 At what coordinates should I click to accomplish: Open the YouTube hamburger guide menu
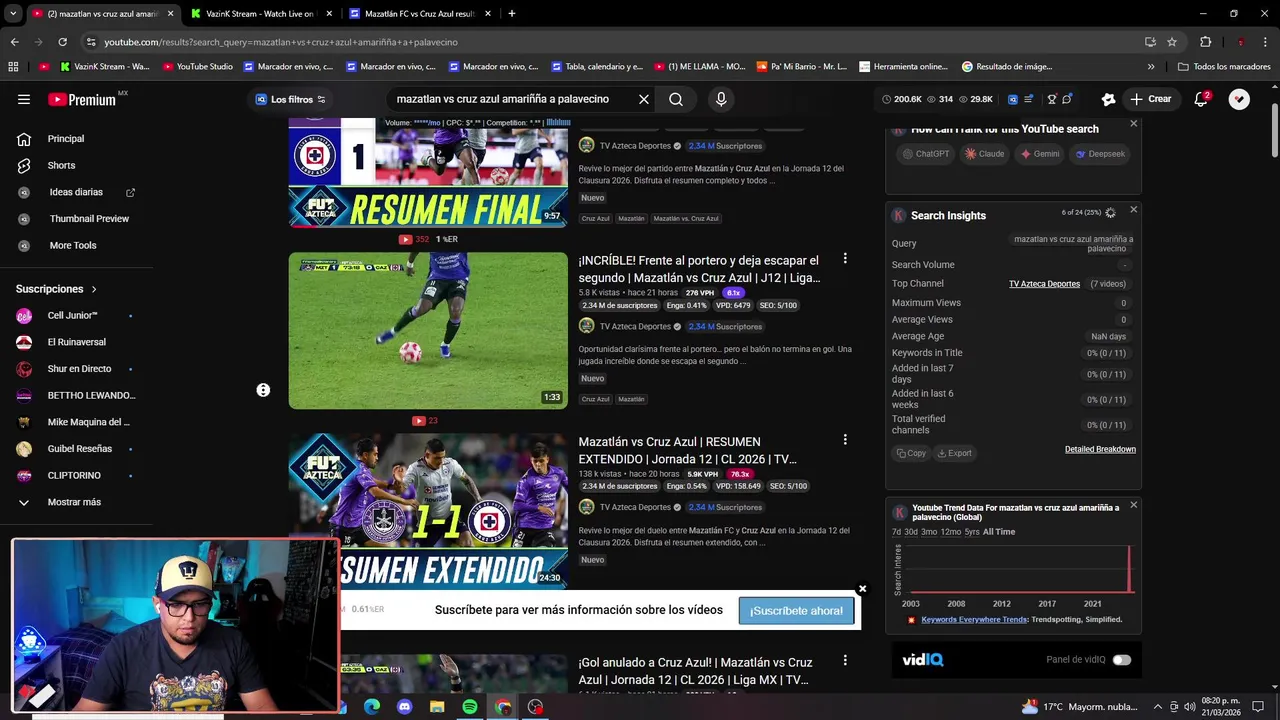click(x=24, y=99)
